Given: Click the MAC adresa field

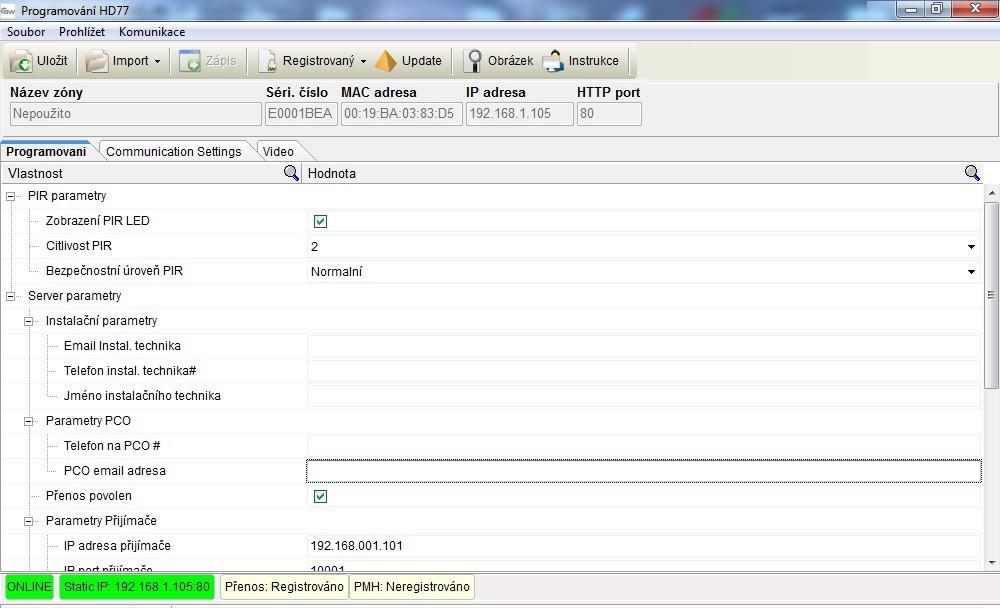Looking at the screenshot, I should 401,114.
